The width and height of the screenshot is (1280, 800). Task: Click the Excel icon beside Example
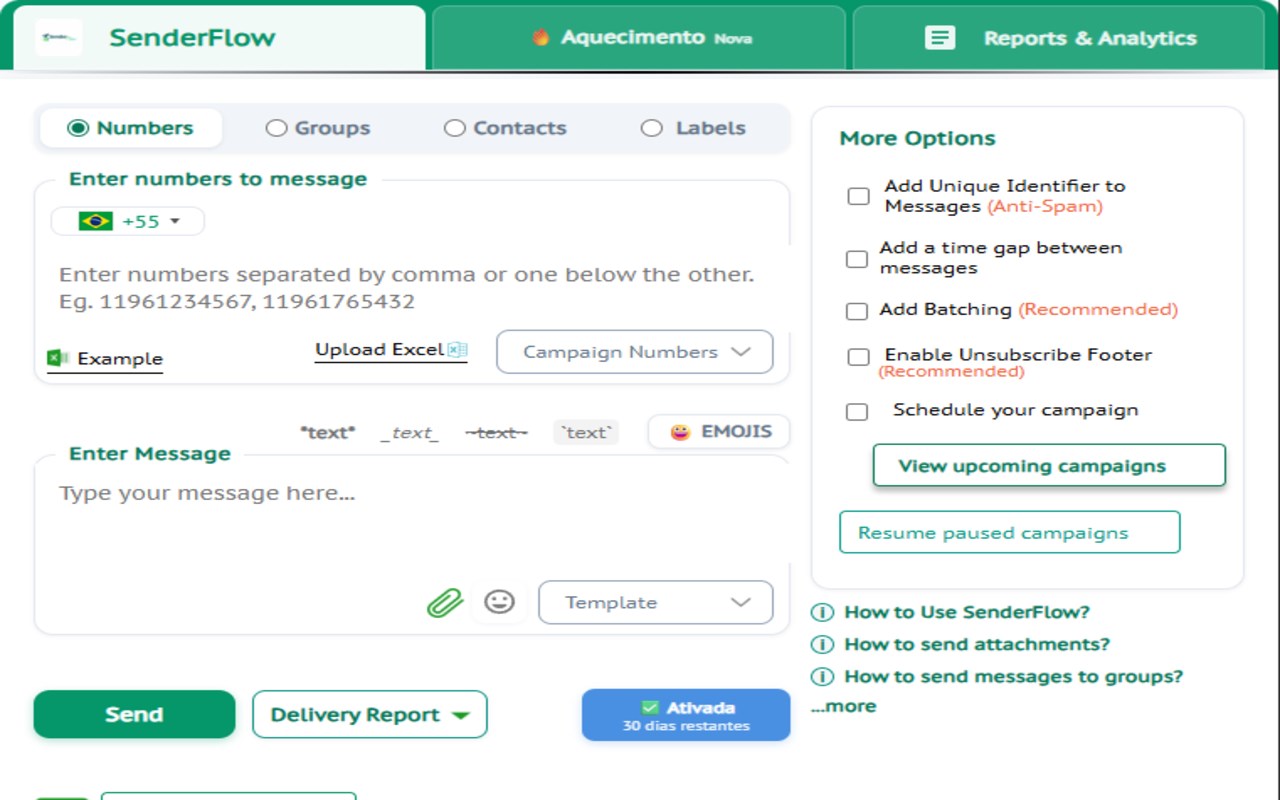[57, 358]
